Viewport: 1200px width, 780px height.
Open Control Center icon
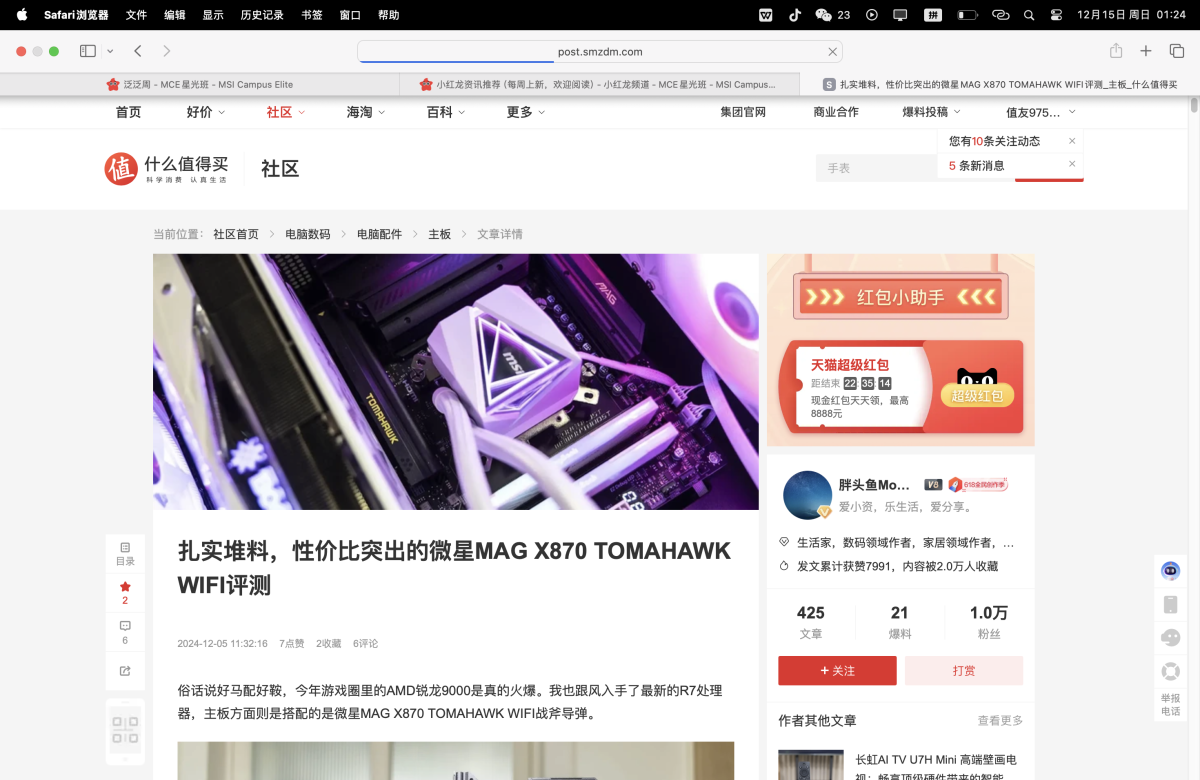1056,15
